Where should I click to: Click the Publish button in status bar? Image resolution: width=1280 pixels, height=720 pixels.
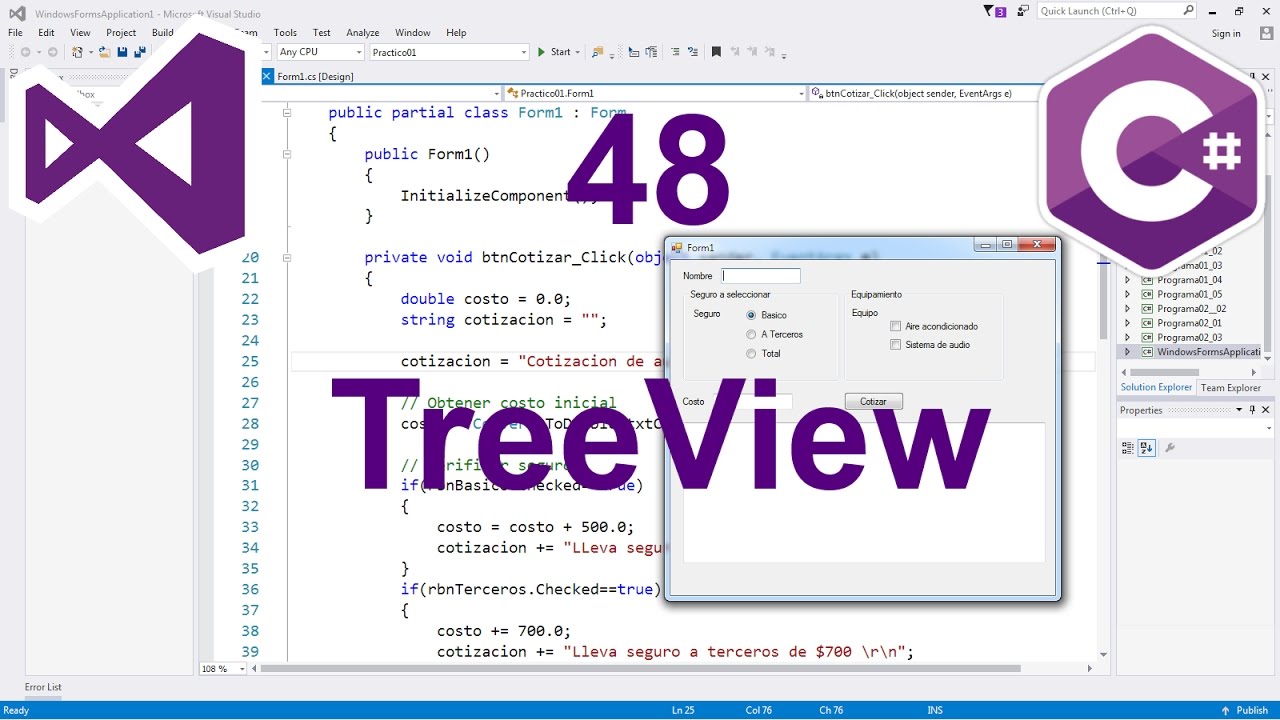pyautogui.click(x=1245, y=710)
